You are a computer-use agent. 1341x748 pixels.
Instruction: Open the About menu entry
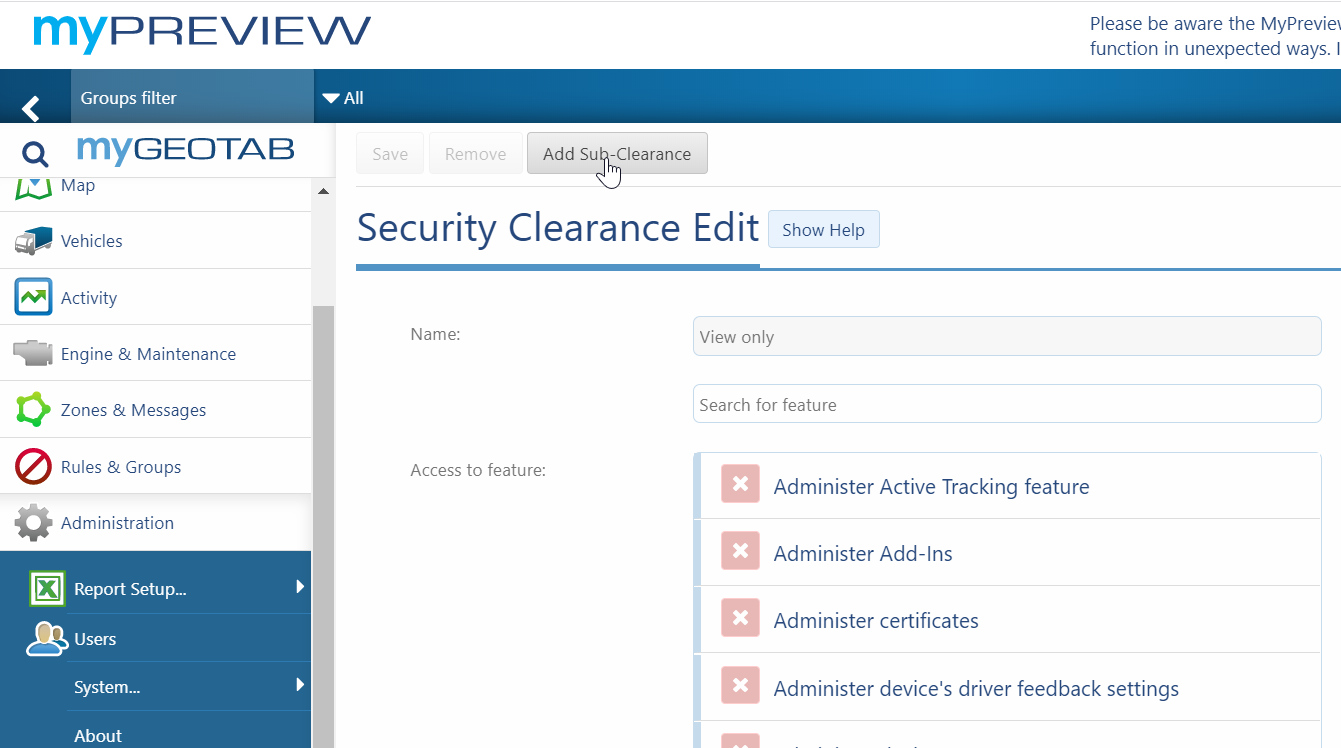click(x=98, y=735)
